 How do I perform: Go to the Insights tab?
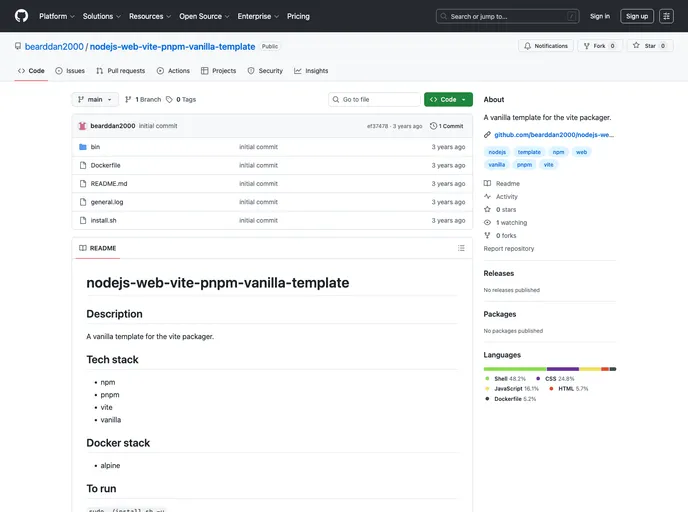tap(311, 71)
